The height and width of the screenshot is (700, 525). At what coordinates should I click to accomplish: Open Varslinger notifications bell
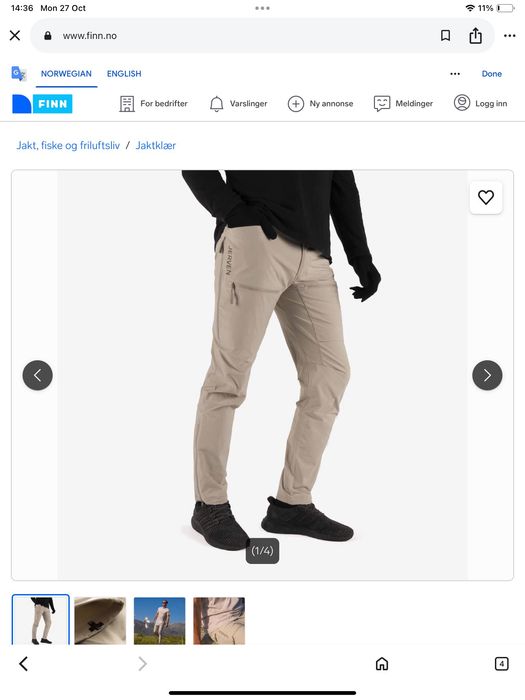tap(238, 104)
